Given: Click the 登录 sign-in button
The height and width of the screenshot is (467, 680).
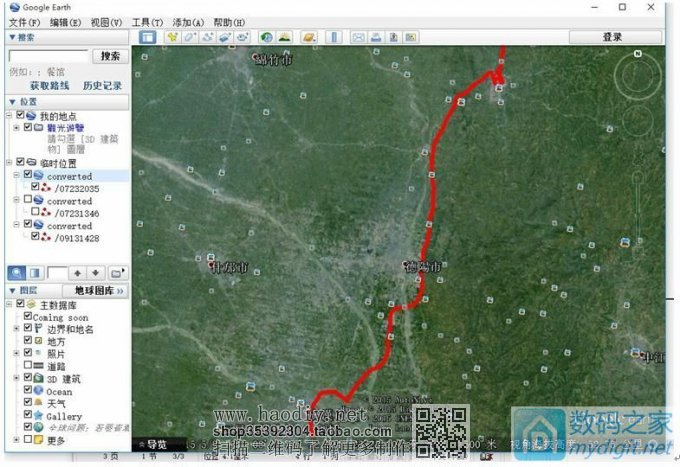Looking at the screenshot, I should click(612, 37).
